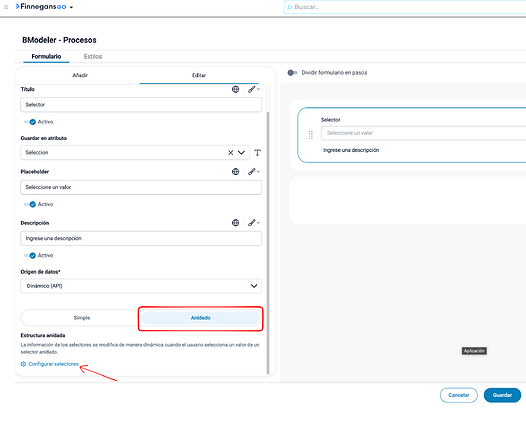Open the Editar tab
Viewport: 526px width, 423px height.
199,75
